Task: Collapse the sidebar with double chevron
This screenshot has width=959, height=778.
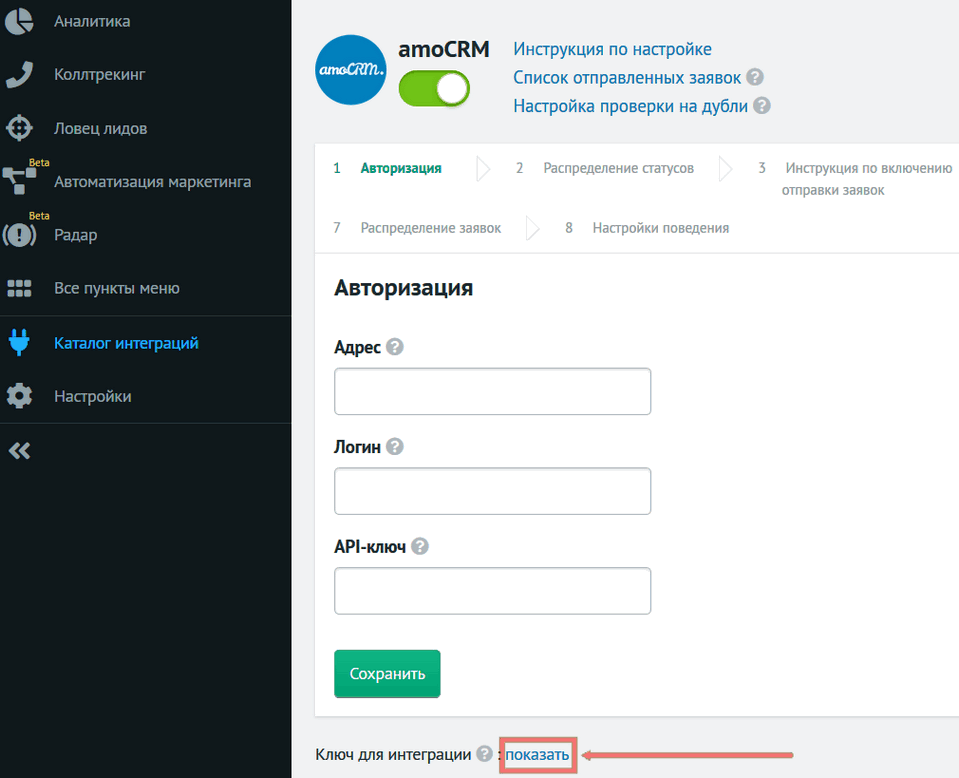Action: tap(19, 450)
